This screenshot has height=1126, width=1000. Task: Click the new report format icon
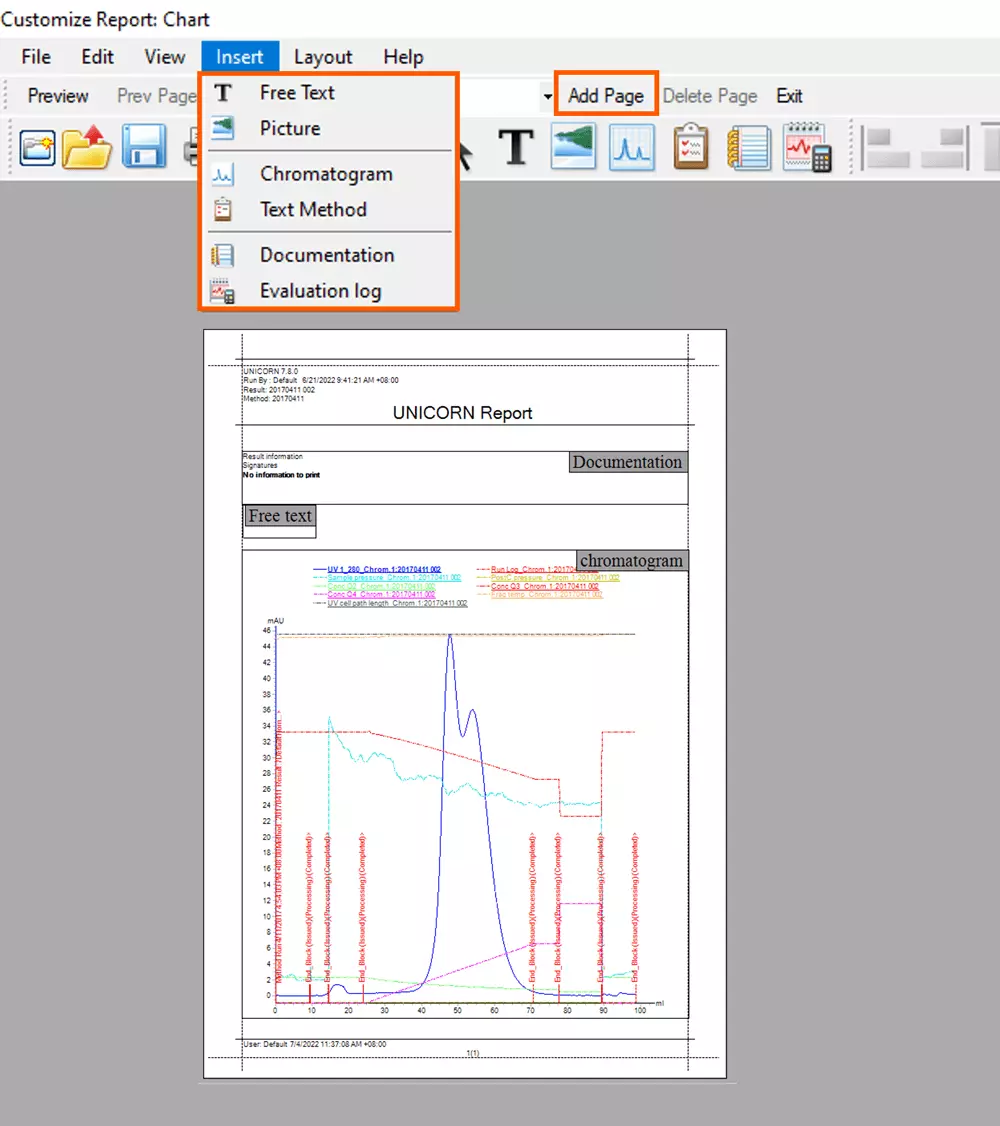click(38, 148)
